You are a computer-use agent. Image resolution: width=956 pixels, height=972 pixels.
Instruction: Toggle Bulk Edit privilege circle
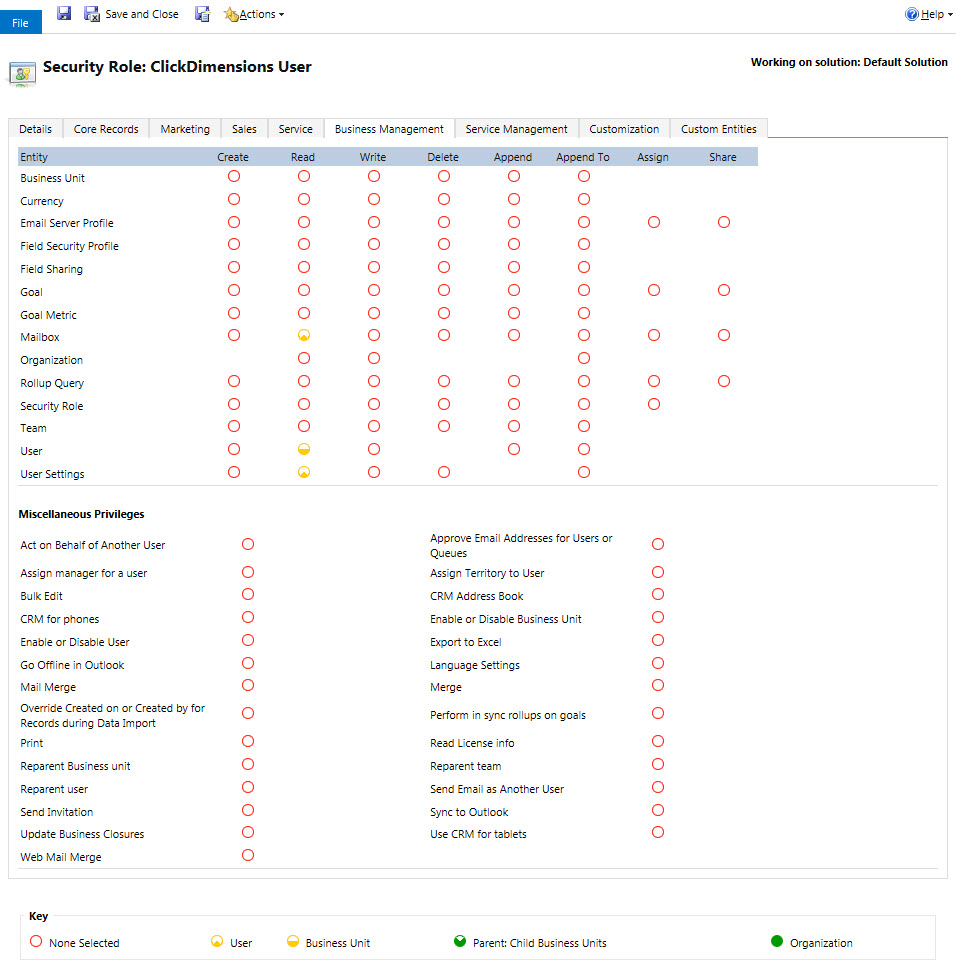pos(248,595)
